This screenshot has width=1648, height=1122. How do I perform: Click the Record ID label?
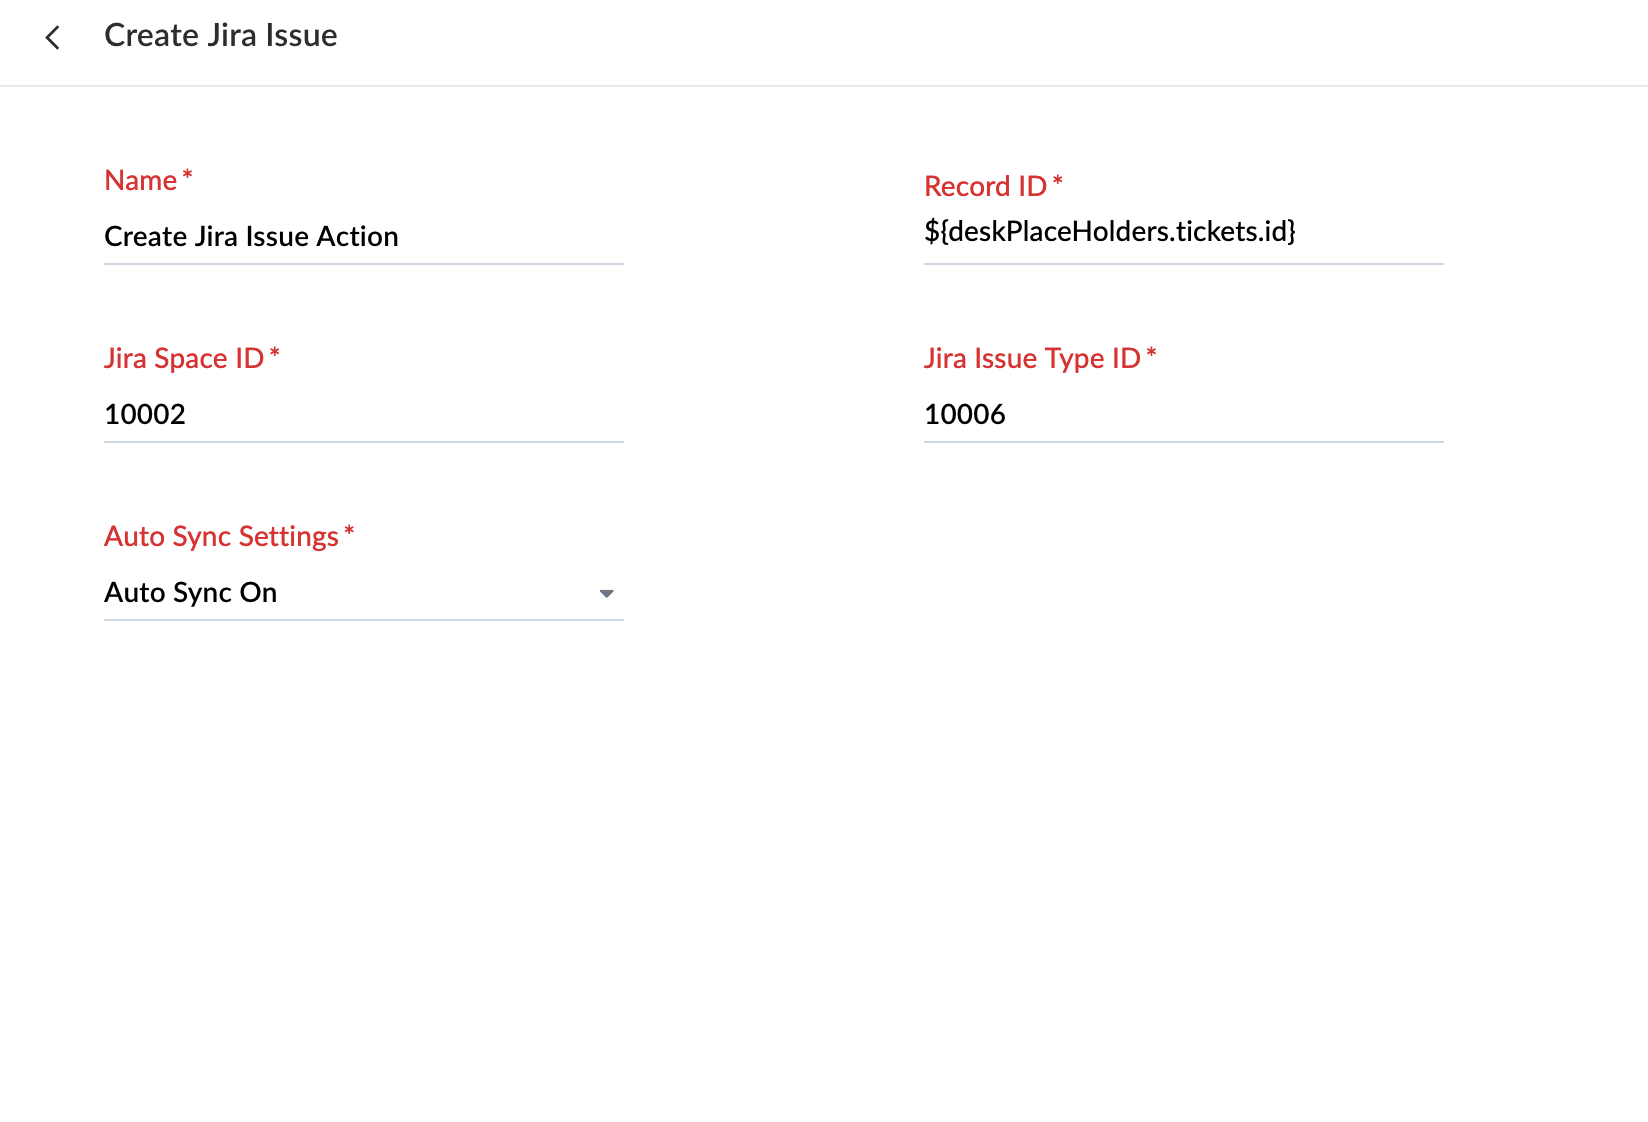click(x=984, y=187)
